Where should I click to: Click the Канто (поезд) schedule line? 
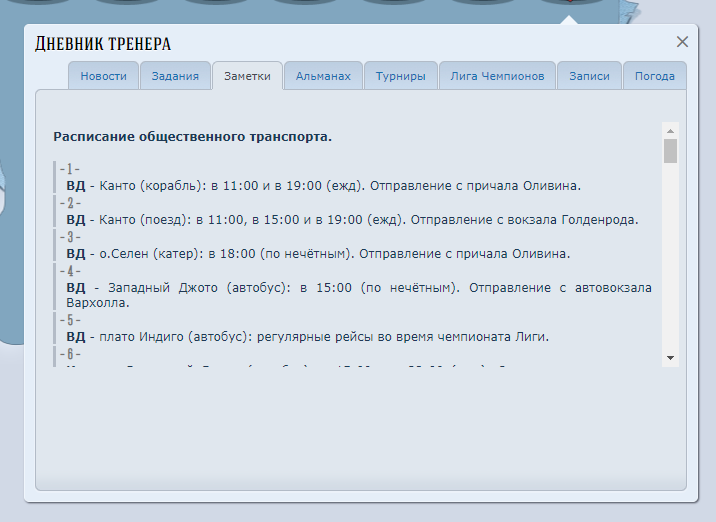[x=352, y=220]
